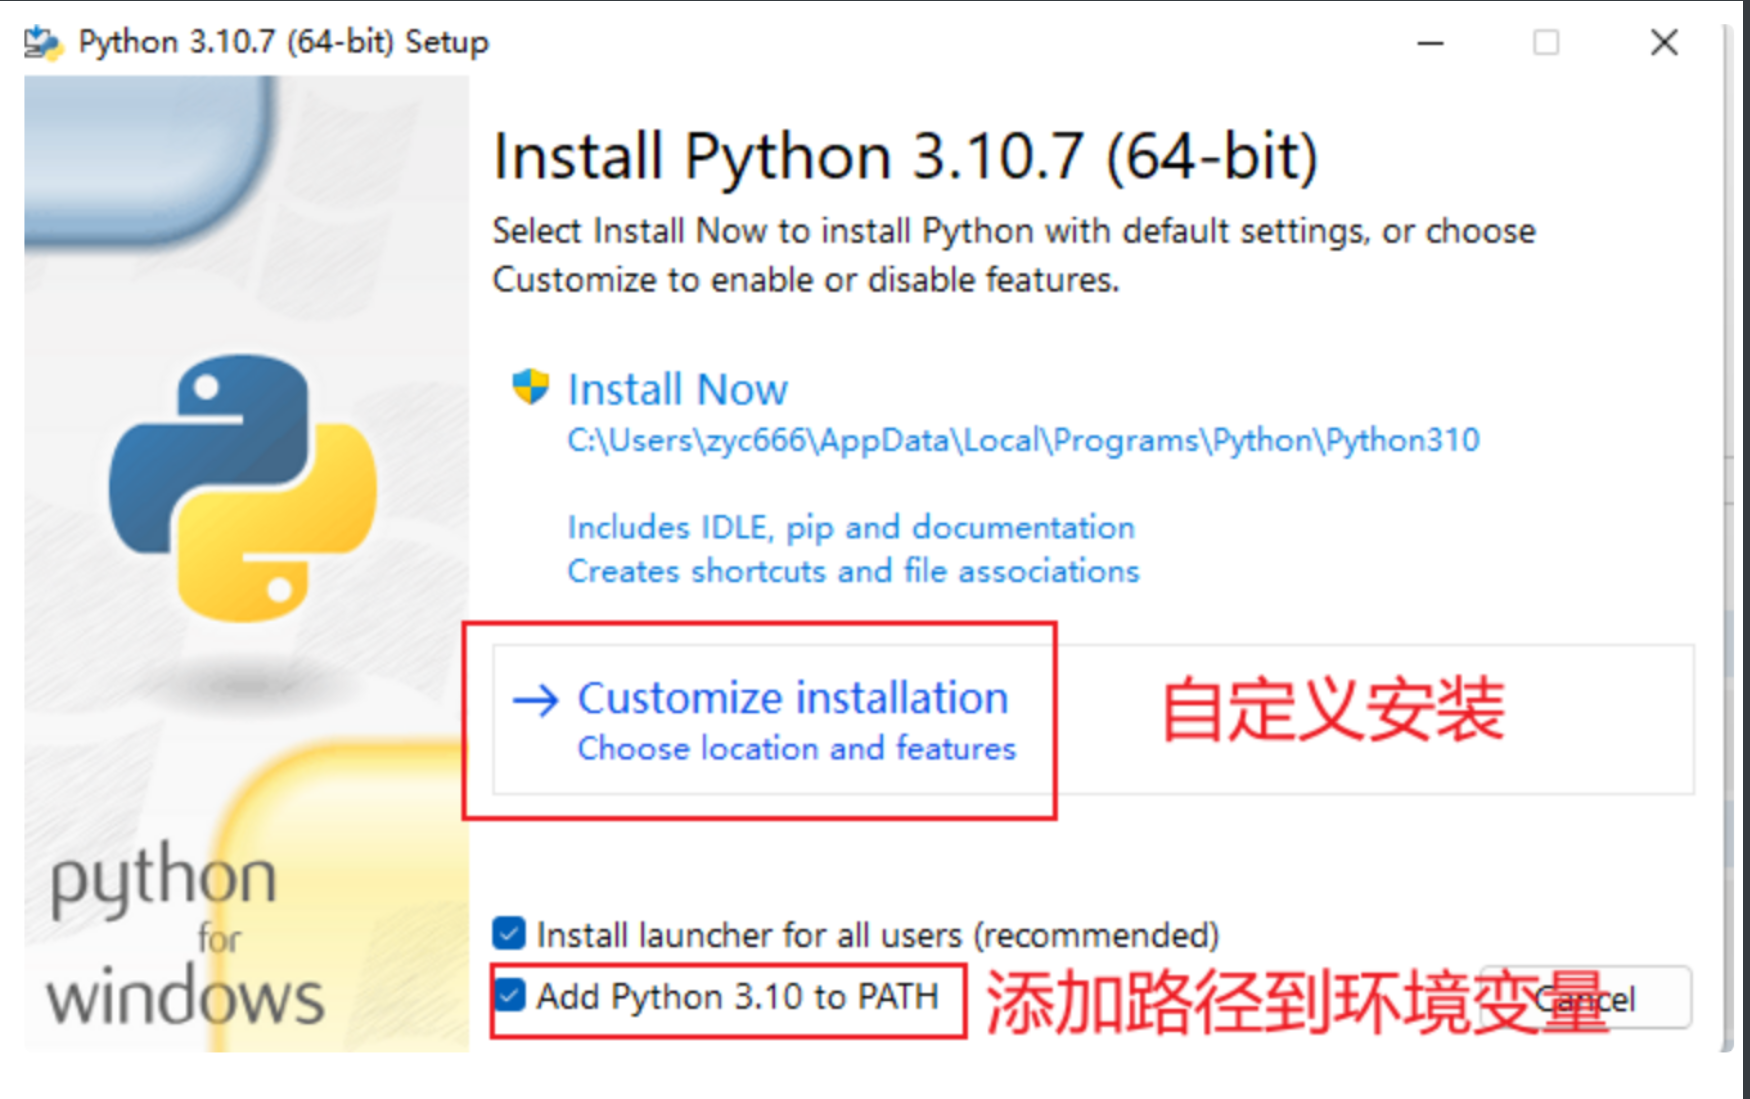Click the 'Install Python 3.10.7 (64-bit)' heading
This screenshot has height=1099, width=1750.
[x=905, y=157]
